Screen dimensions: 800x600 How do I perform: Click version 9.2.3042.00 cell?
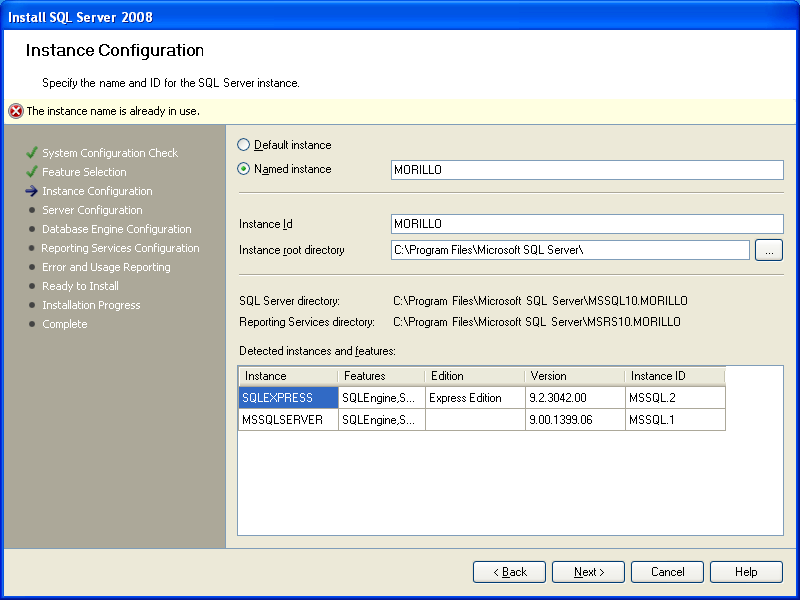(575, 398)
